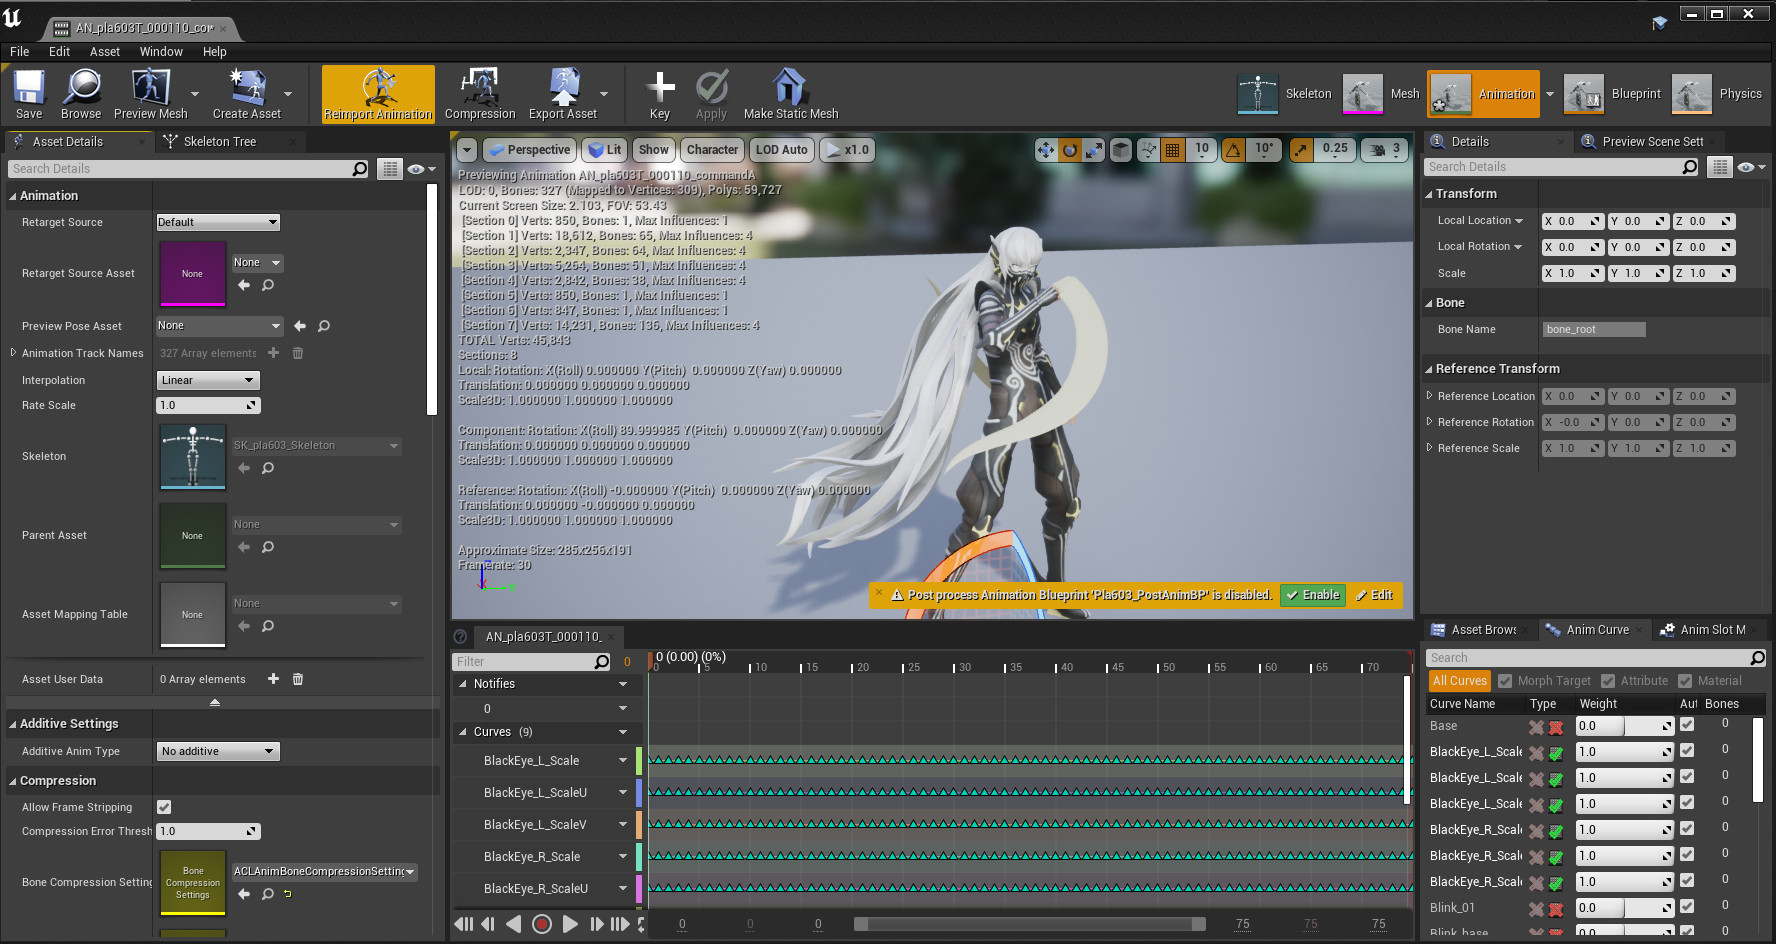Viewport: 1776px width, 944px height.
Task: Open the Retarget Source dropdown
Action: [x=217, y=221]
